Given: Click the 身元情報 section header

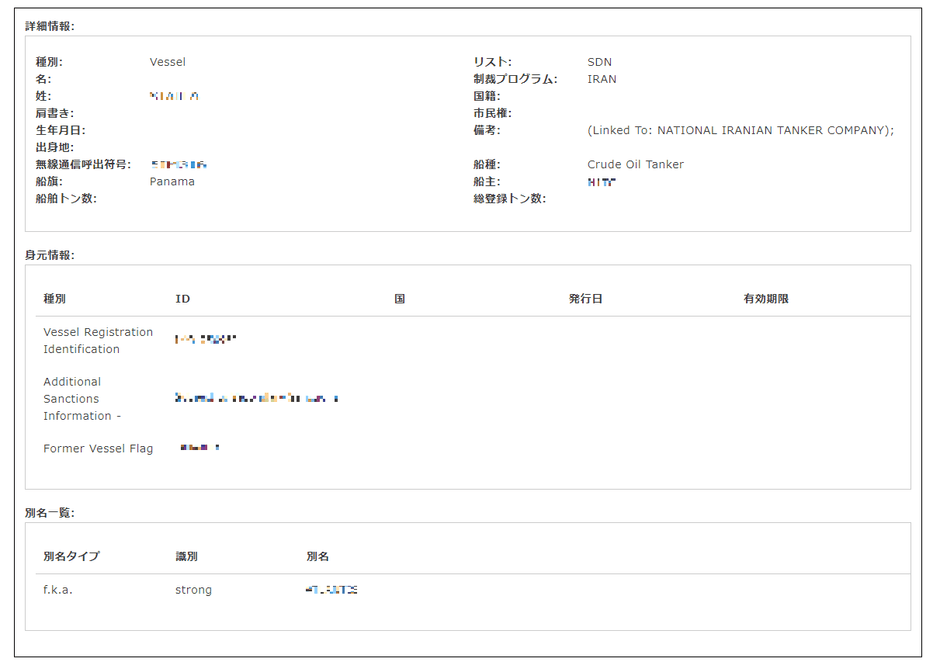Looking at the screenshot, I should click(44, 255).
